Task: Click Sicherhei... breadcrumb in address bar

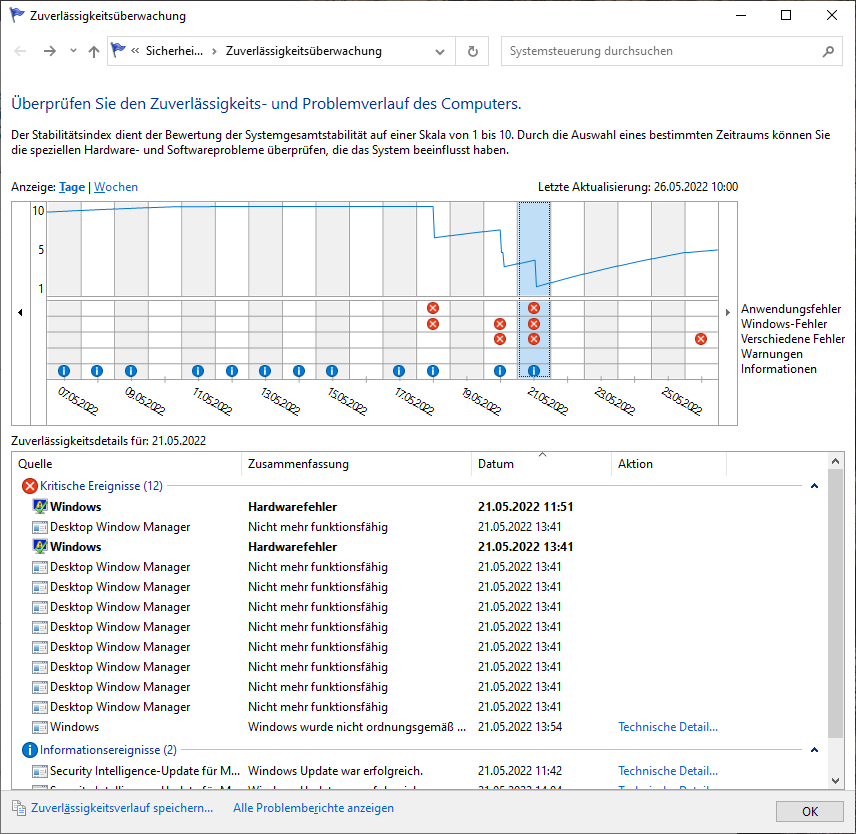Action: coord(174,51)
